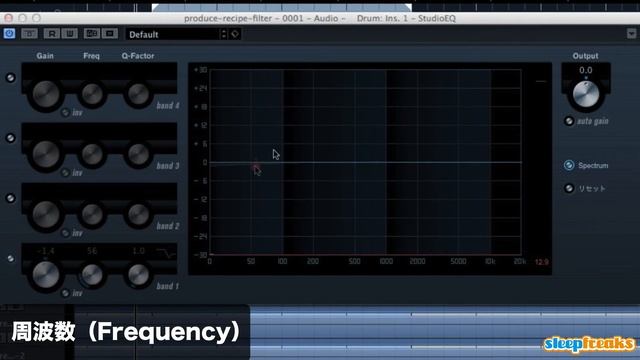Click the band 2 Freq knob
The image size is (640, 360).
[x=92, y=214]
